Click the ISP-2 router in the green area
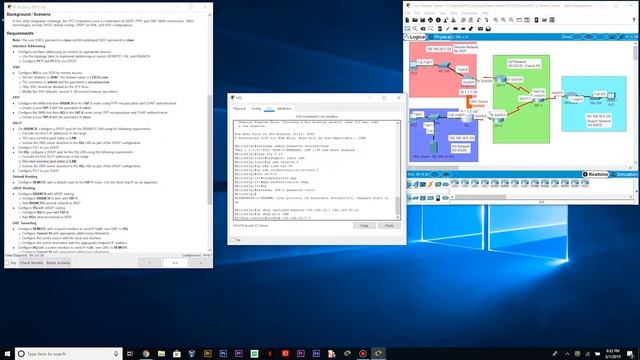 pyautogui.click(x=500, y=120)
